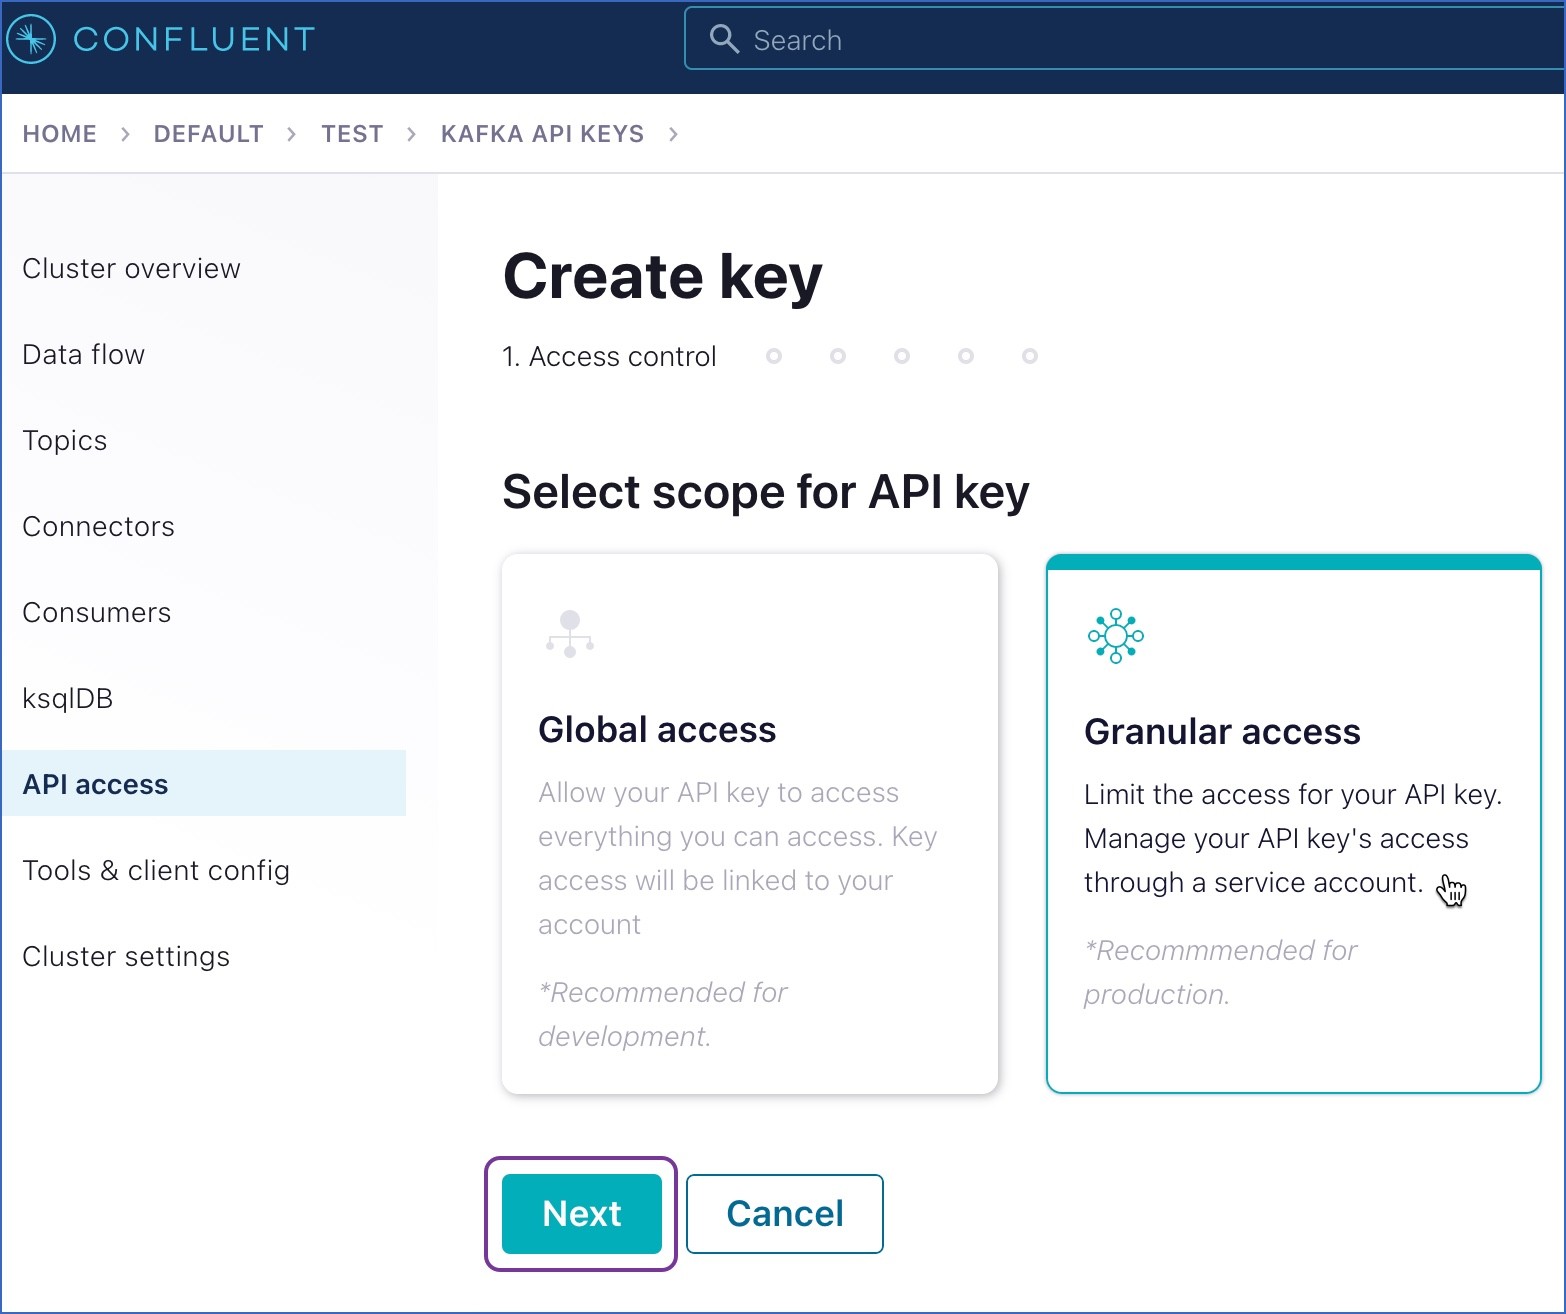The image size is (1566, 1314).
Task: Select the Global access scope card
Action: click(749, 824)
